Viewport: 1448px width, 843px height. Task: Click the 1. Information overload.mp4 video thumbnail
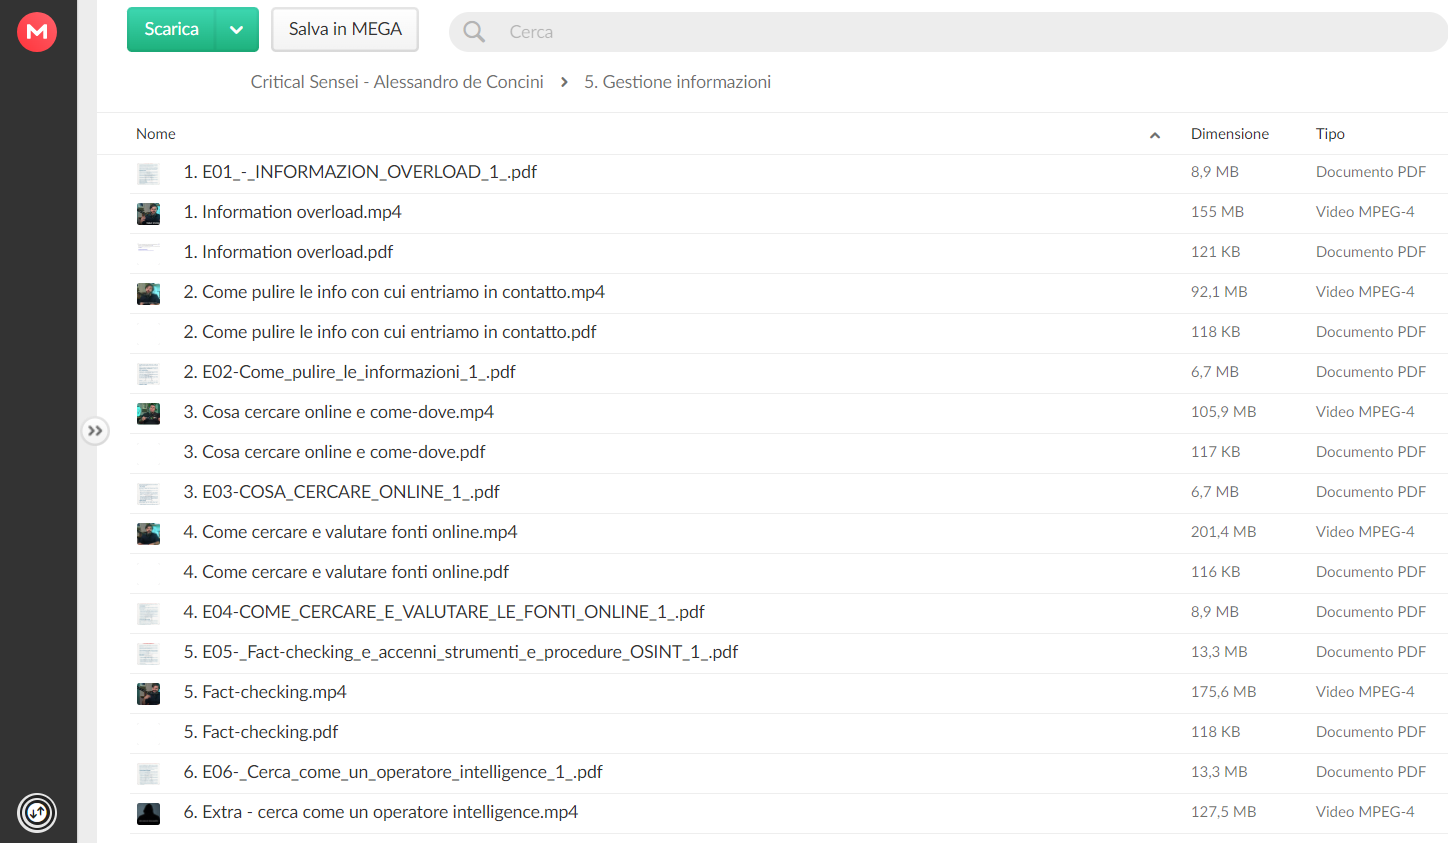148,213
